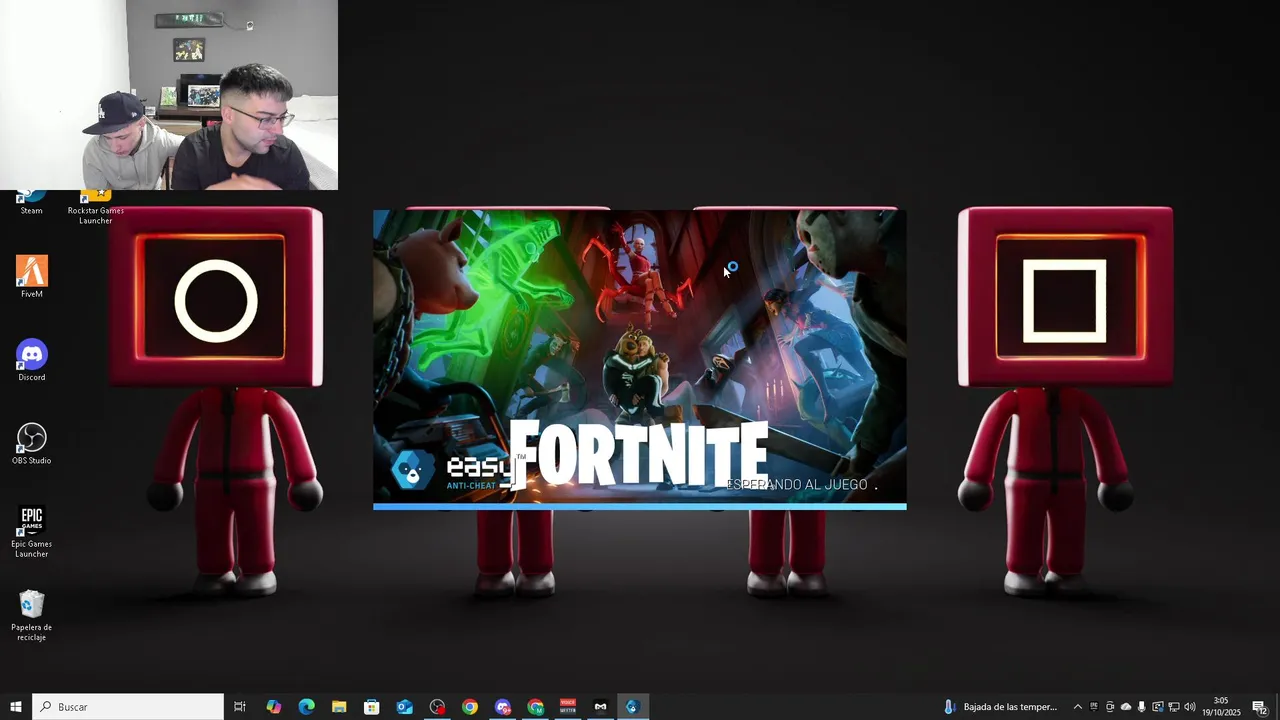
Task: Open the Windows Start menu
Action: click(x=16, y=707)
